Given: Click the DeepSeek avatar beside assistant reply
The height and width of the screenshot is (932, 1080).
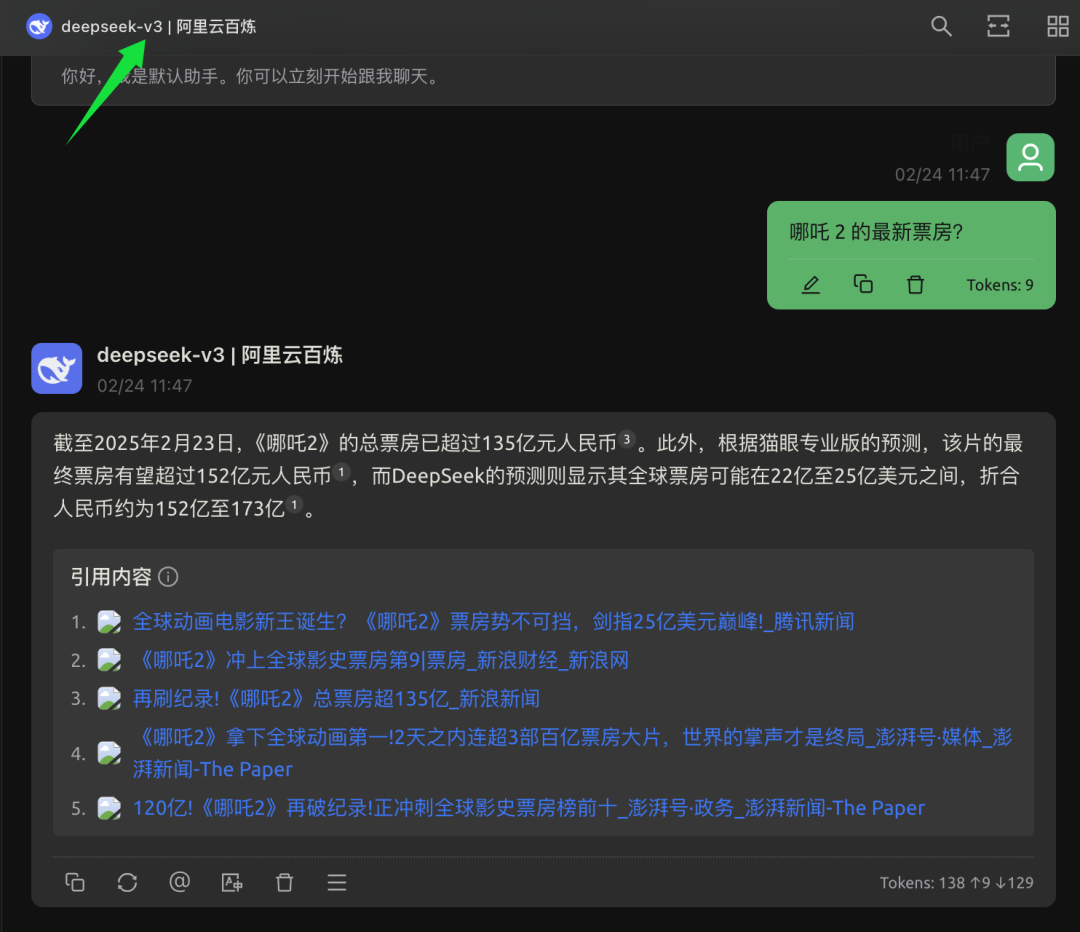Looking at the screenshot, I should coord(56,369).
